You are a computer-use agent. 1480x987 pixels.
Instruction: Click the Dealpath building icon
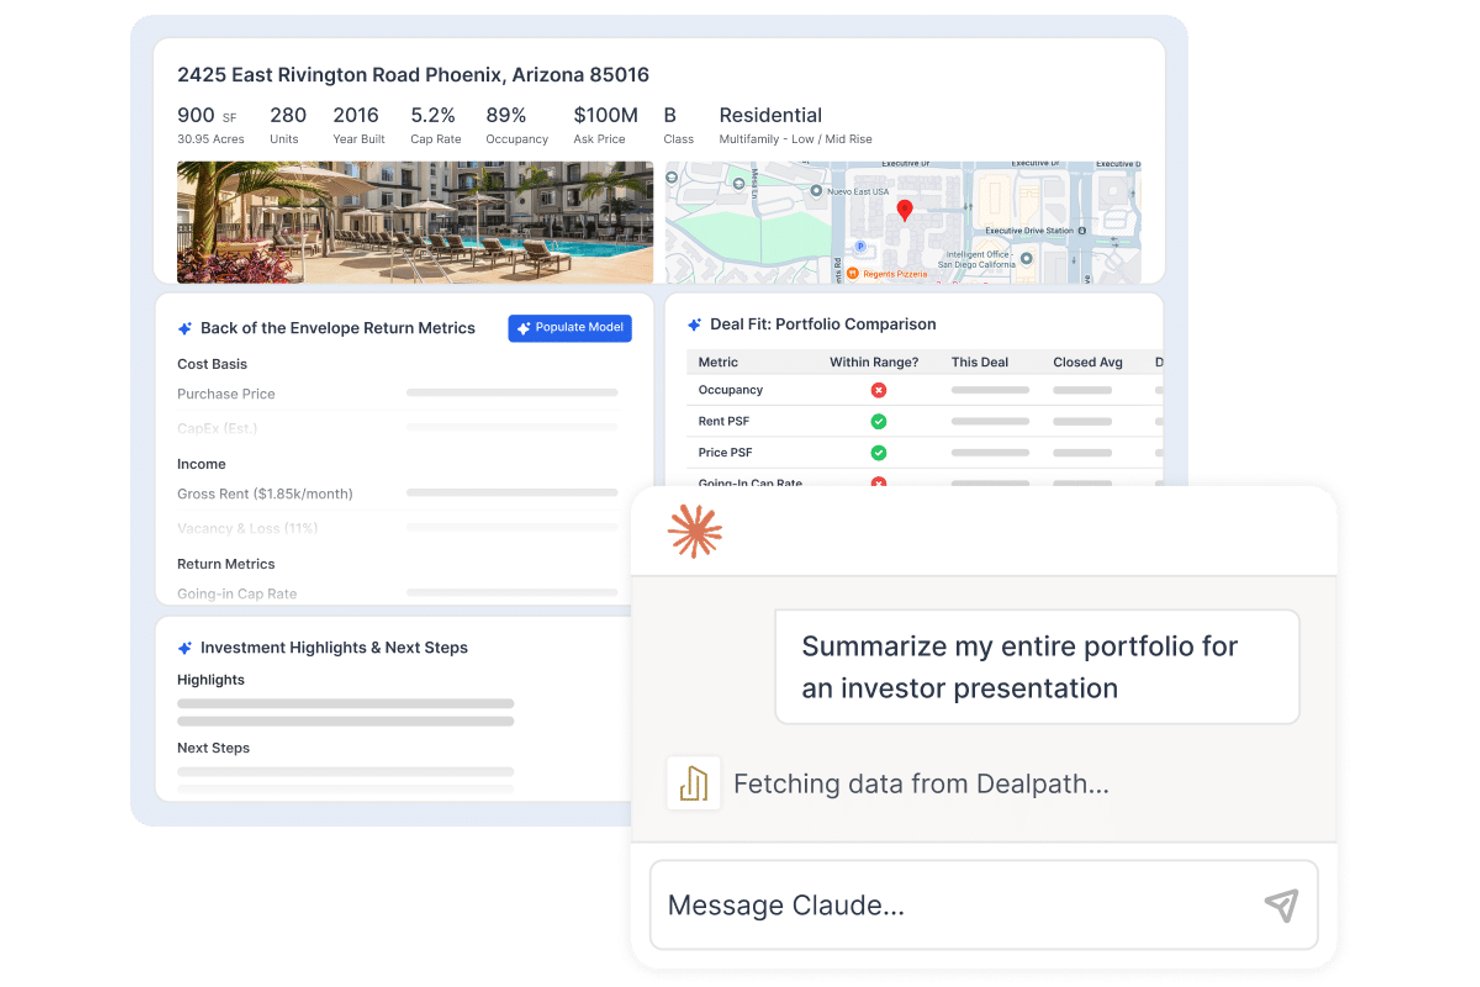click(x=694, y=783)
